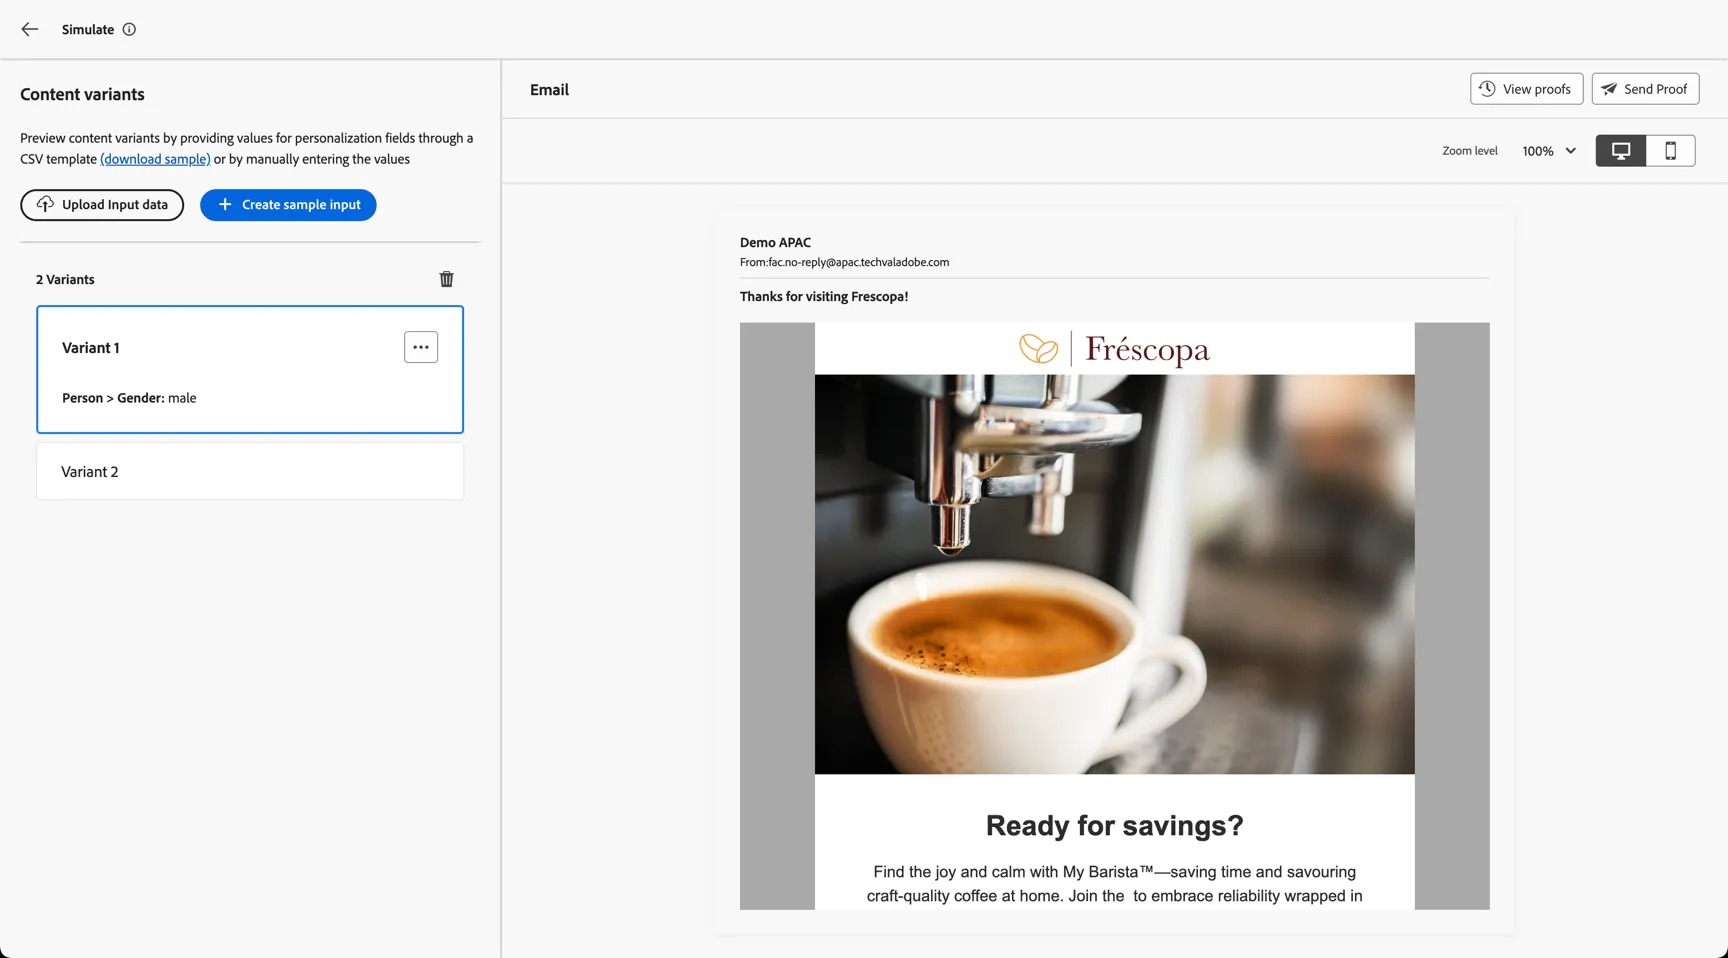Screen dimensions: 1728x958
Task: Click the Send Proof button
Action: tap(1645, 89)
